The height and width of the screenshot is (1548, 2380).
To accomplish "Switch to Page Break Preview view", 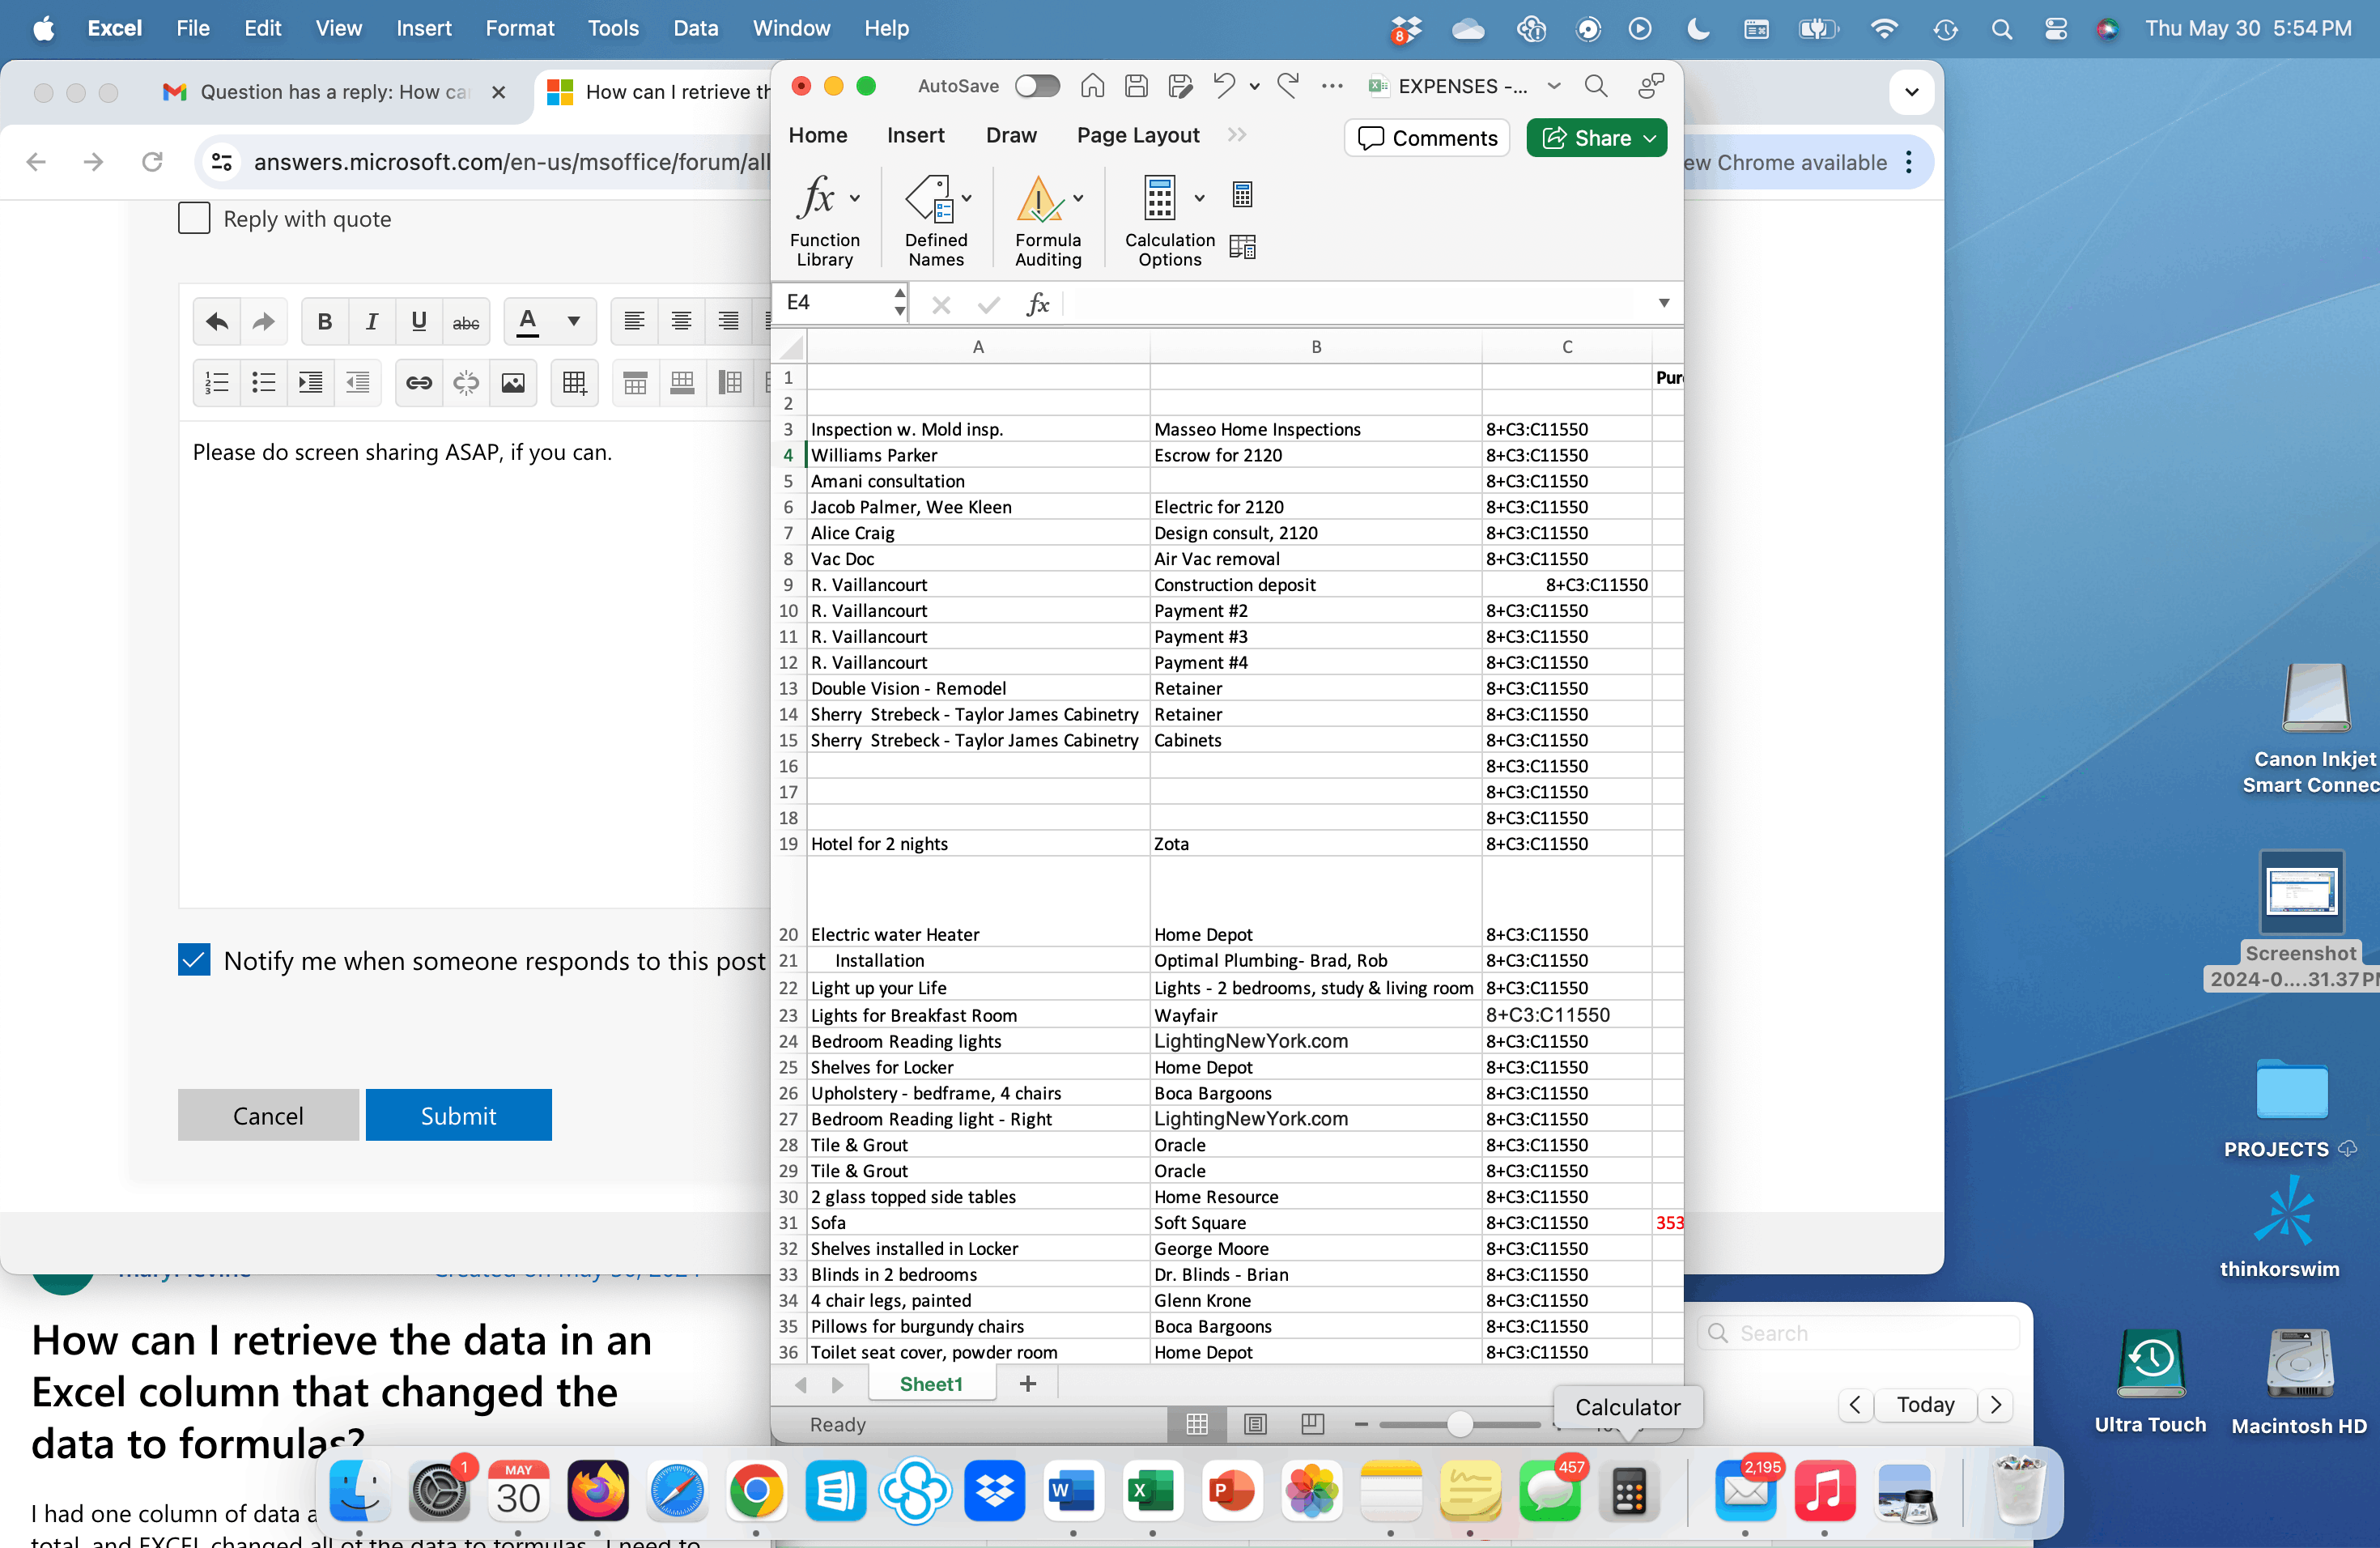I will click(1312, 1424).
